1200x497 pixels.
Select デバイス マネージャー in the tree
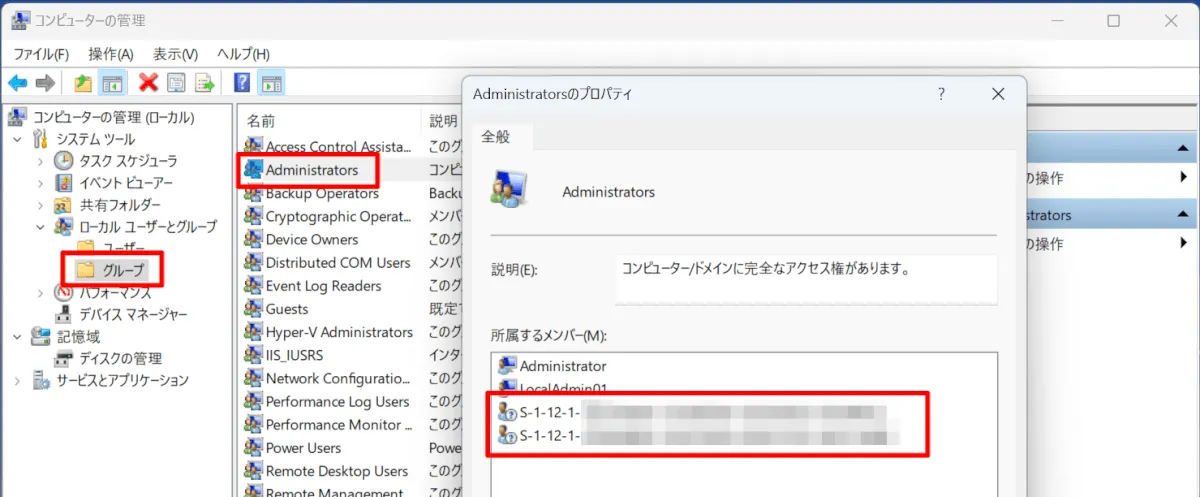133,314
